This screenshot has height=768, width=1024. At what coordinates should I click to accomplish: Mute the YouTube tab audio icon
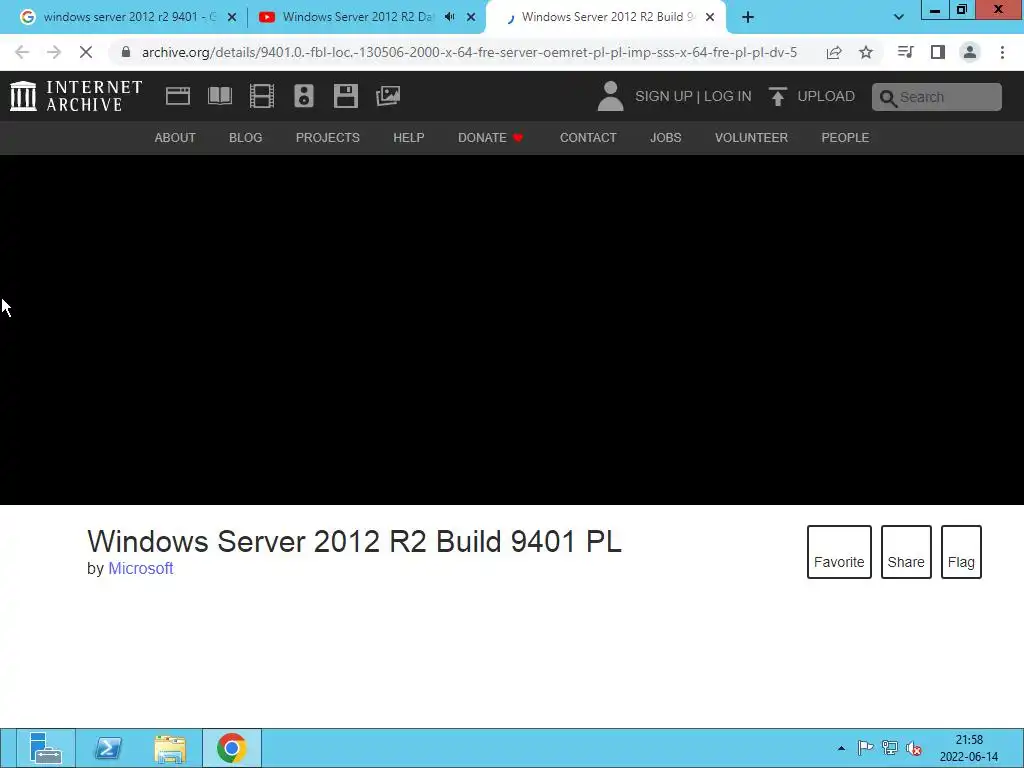pos(449,17)
